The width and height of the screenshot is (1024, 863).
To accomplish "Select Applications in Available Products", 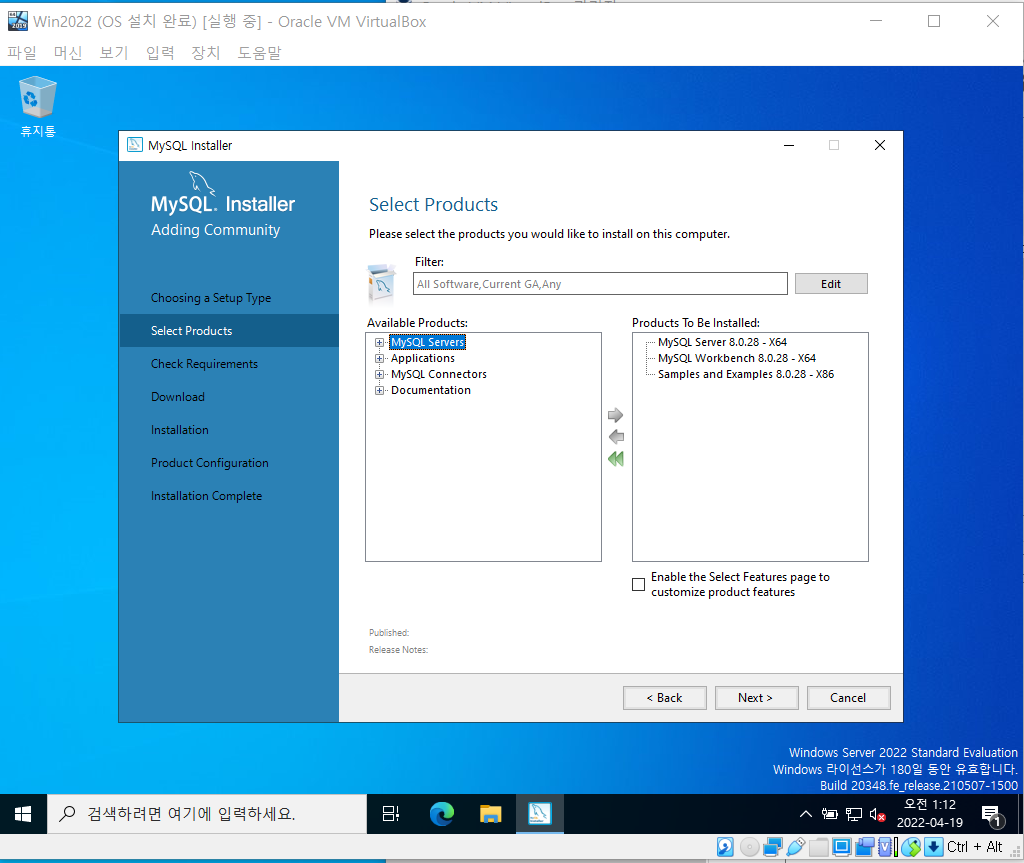I will (x=423, y=358).
